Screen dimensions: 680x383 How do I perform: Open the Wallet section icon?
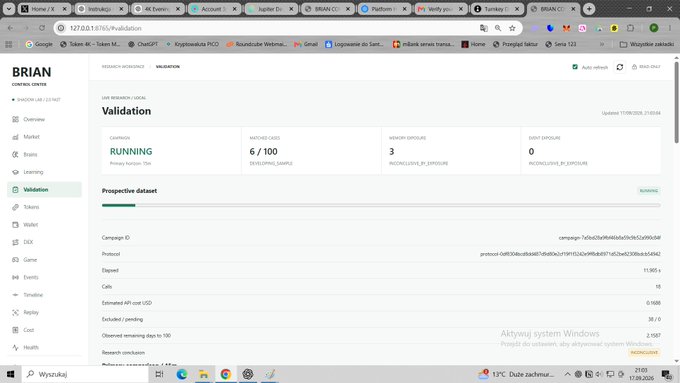click(16, 225)
